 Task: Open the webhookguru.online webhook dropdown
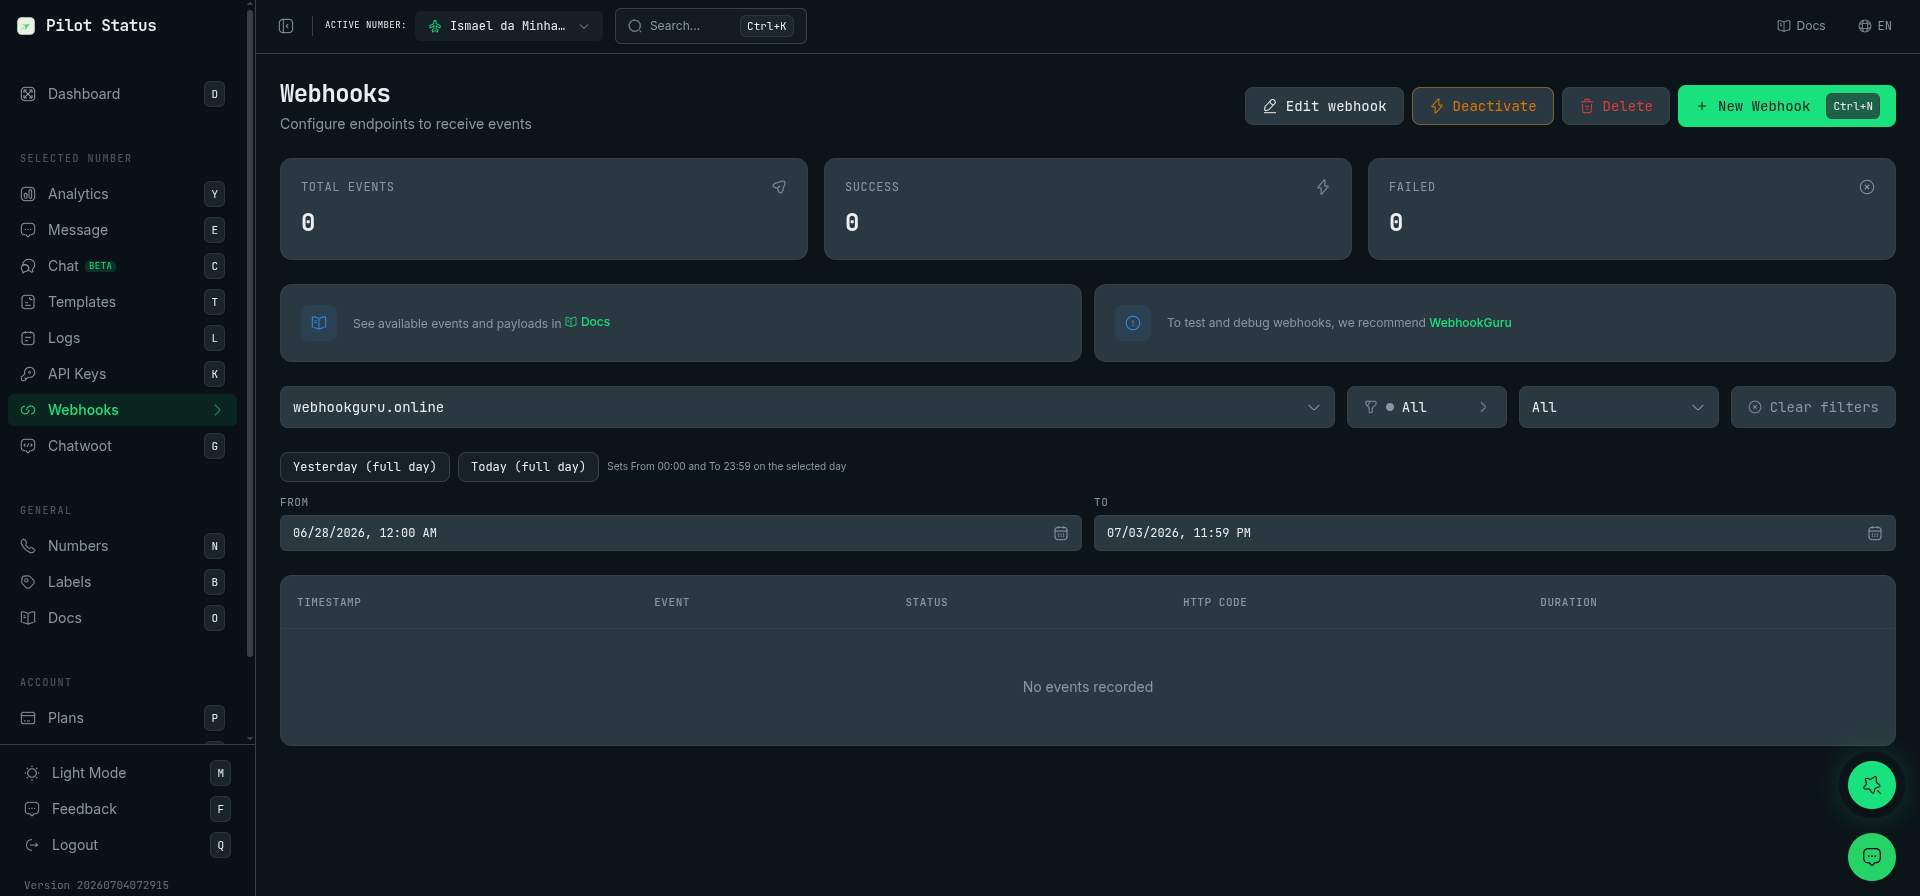807,407
